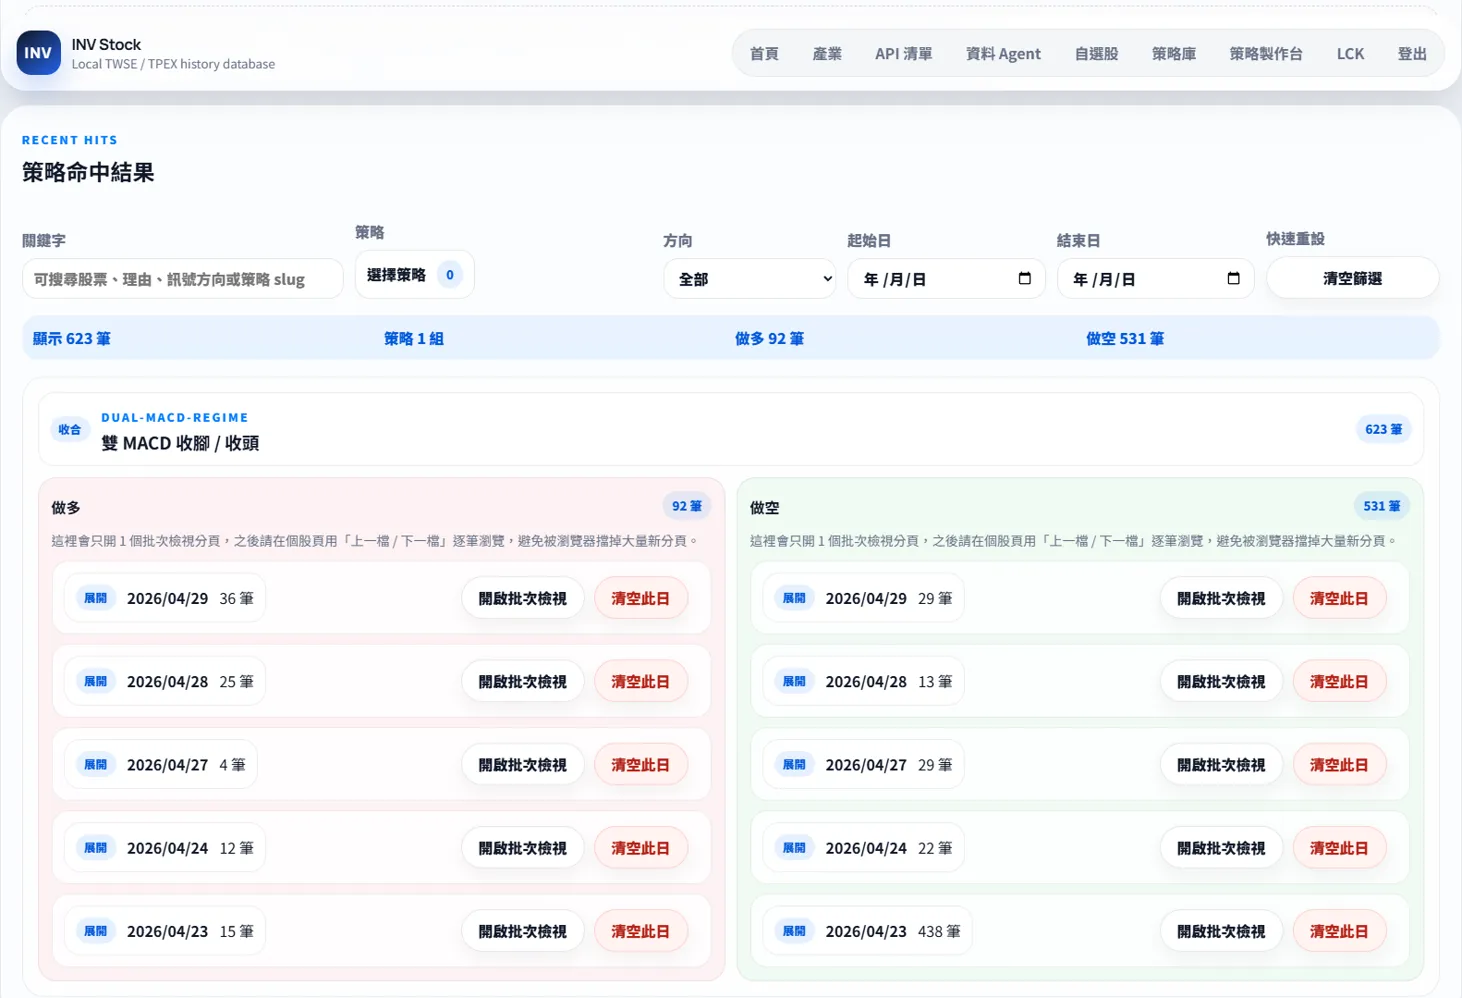1462x998 pixels.
Task: Click 登出 to log out
Action: click(x=1412, y=54)
